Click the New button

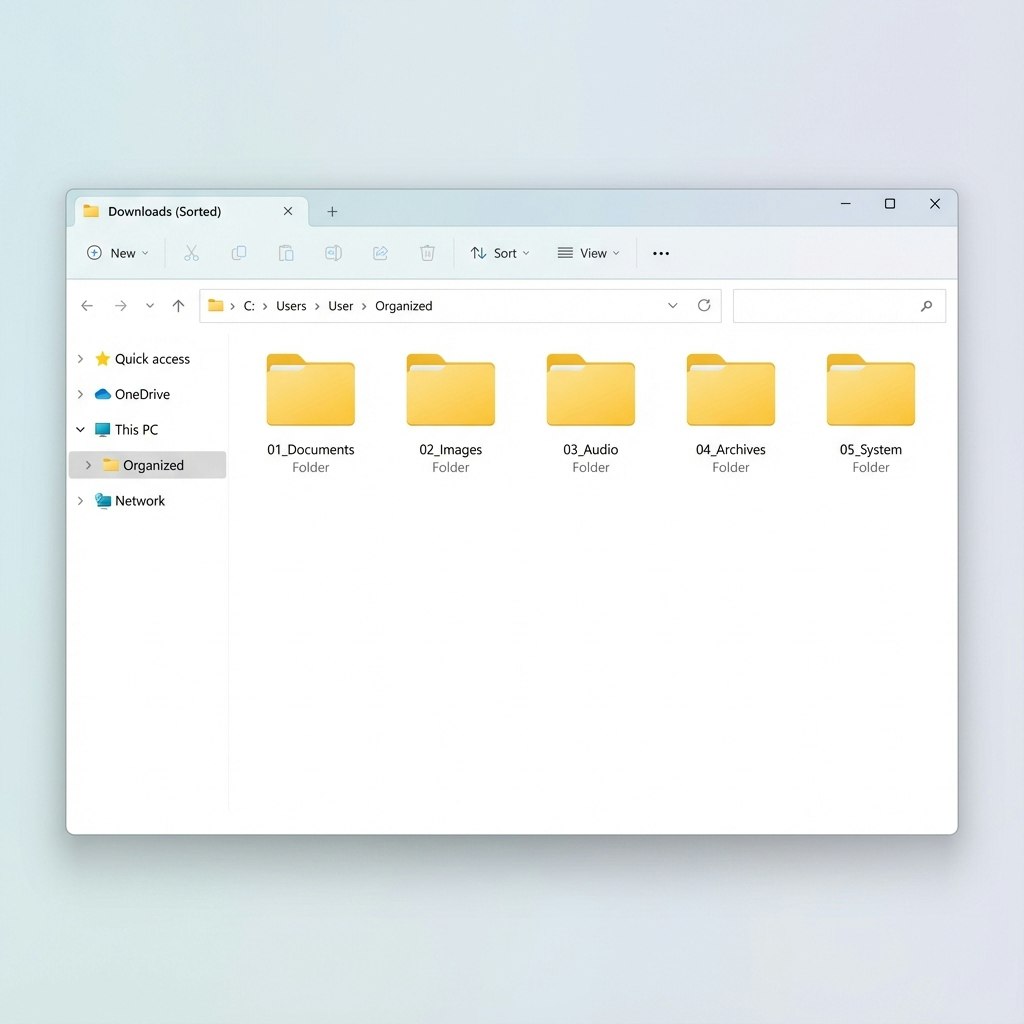coord(117,253)
